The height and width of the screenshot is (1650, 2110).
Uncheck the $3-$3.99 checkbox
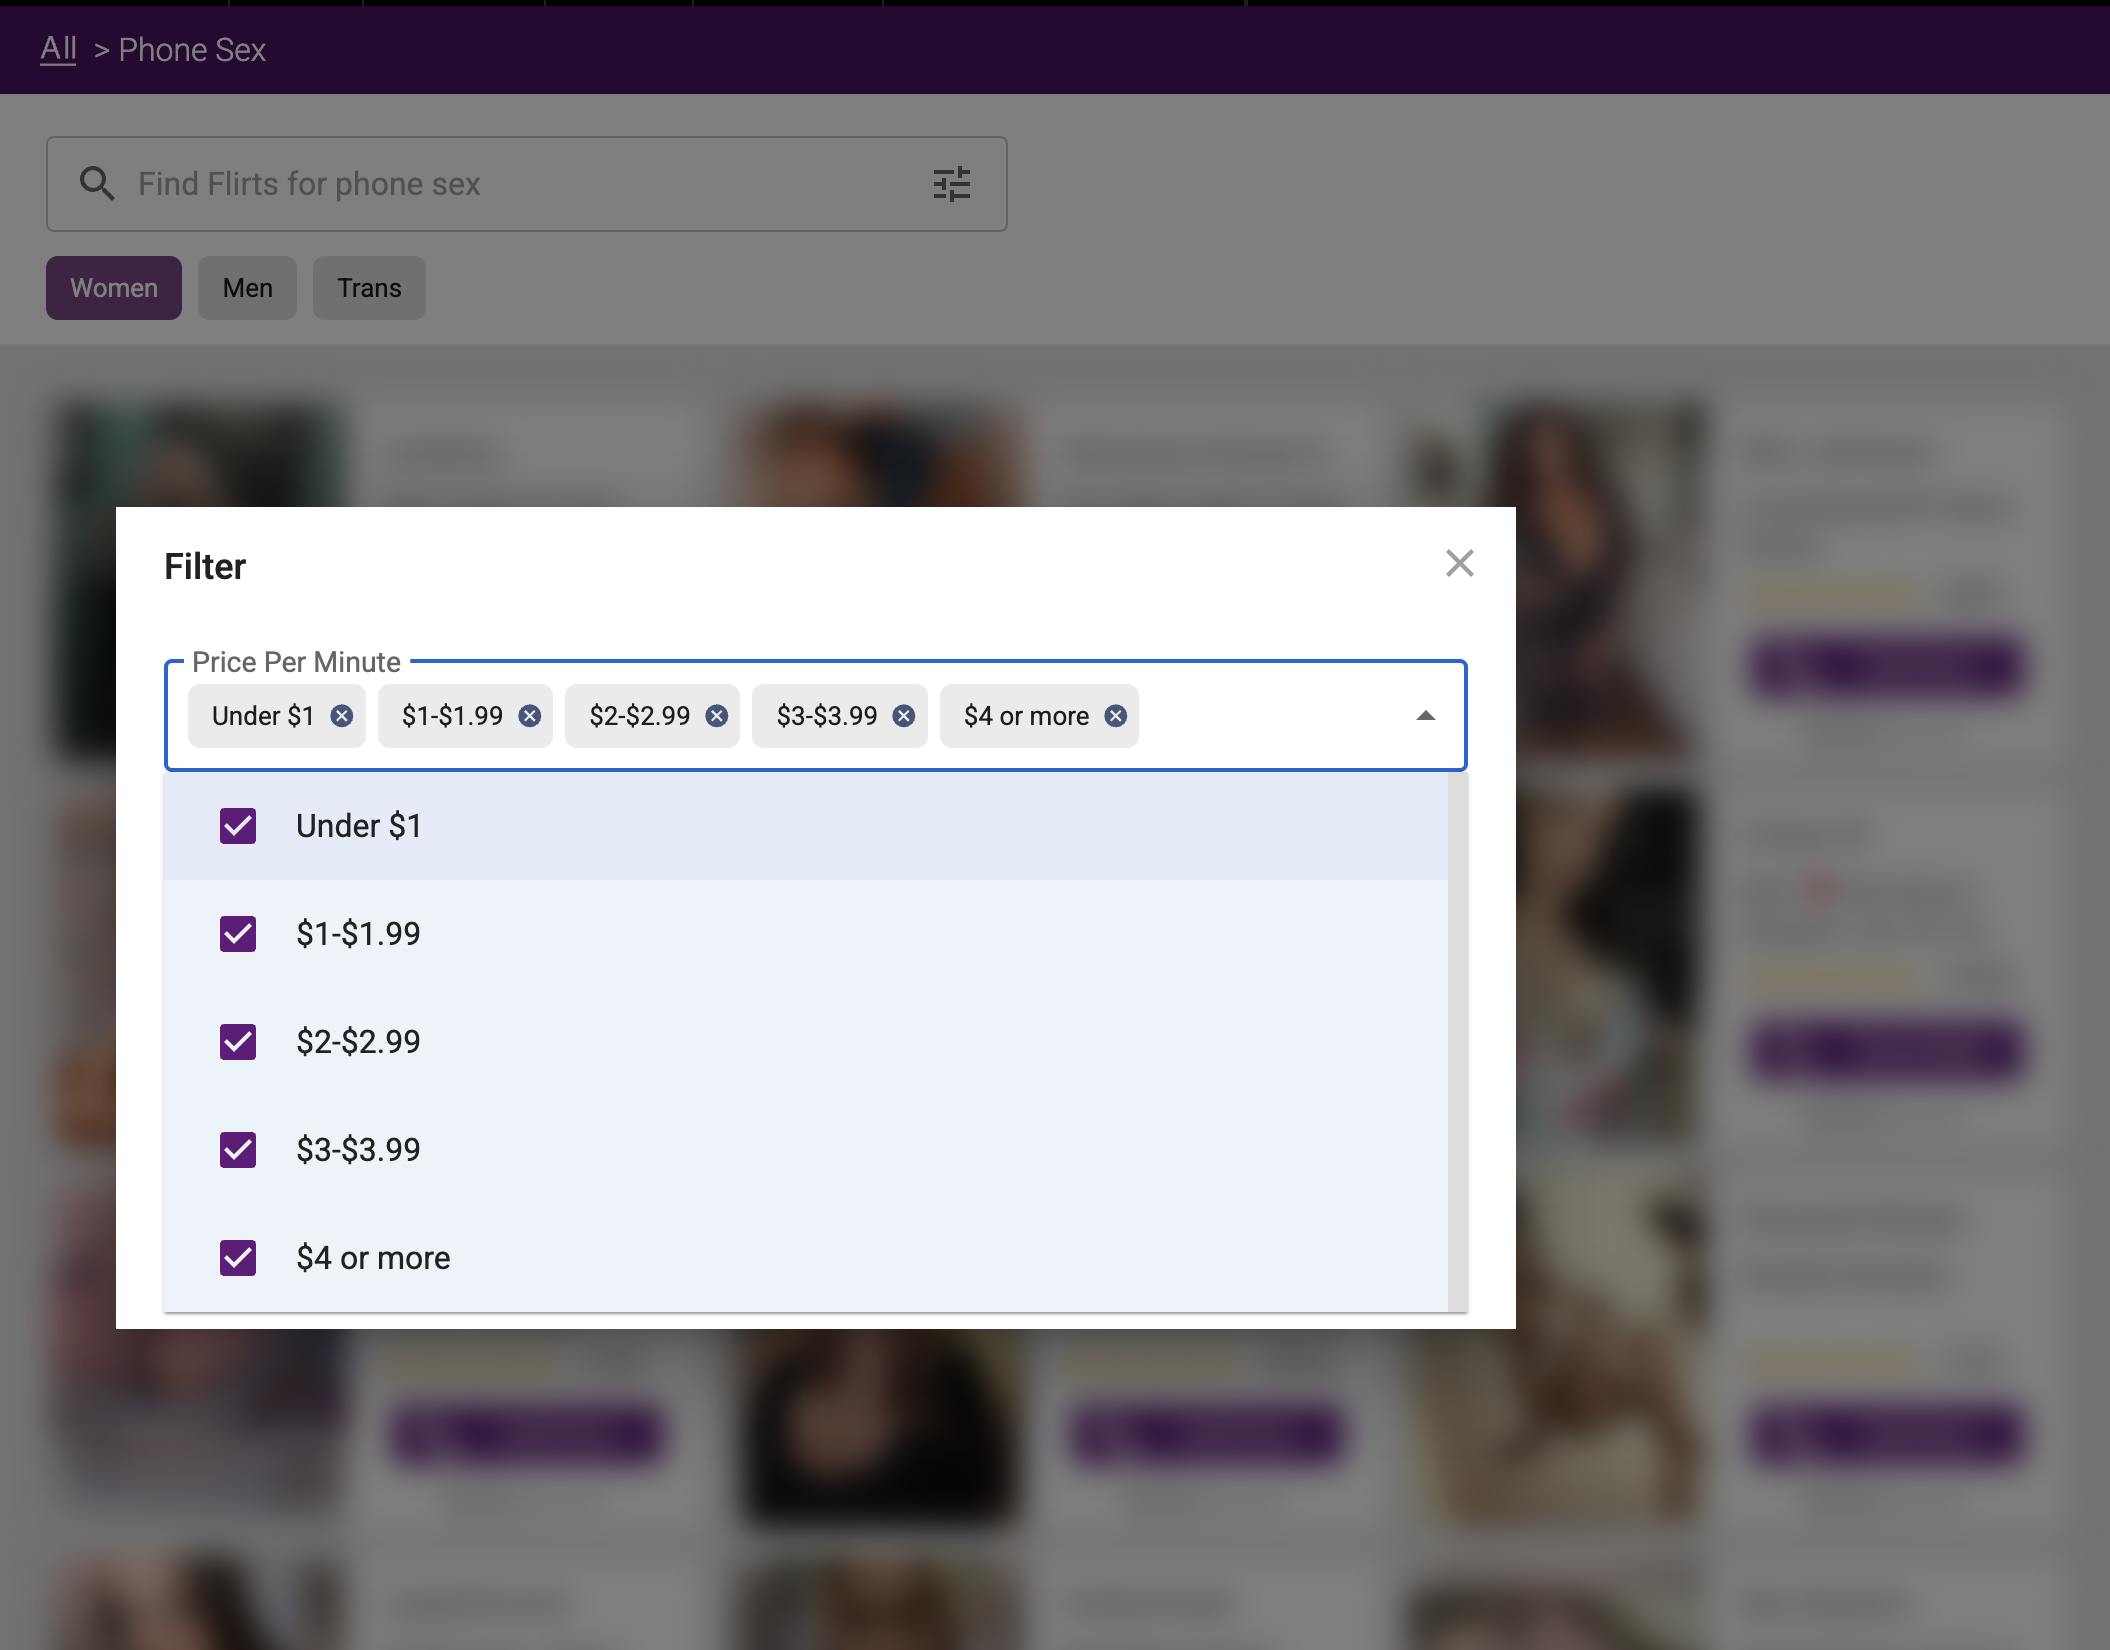(x=238, y=1150)
